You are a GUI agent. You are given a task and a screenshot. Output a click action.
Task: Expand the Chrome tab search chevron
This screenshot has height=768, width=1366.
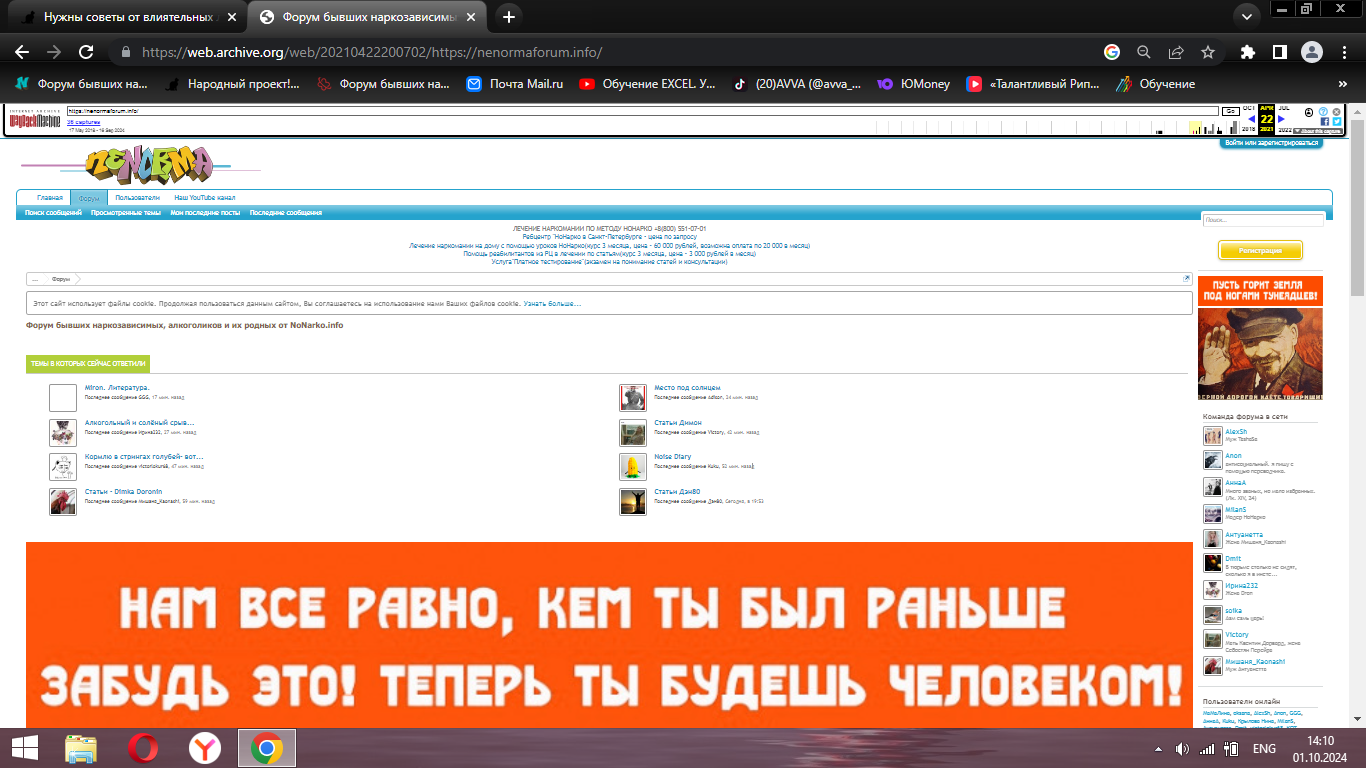tap(1246, 17)
